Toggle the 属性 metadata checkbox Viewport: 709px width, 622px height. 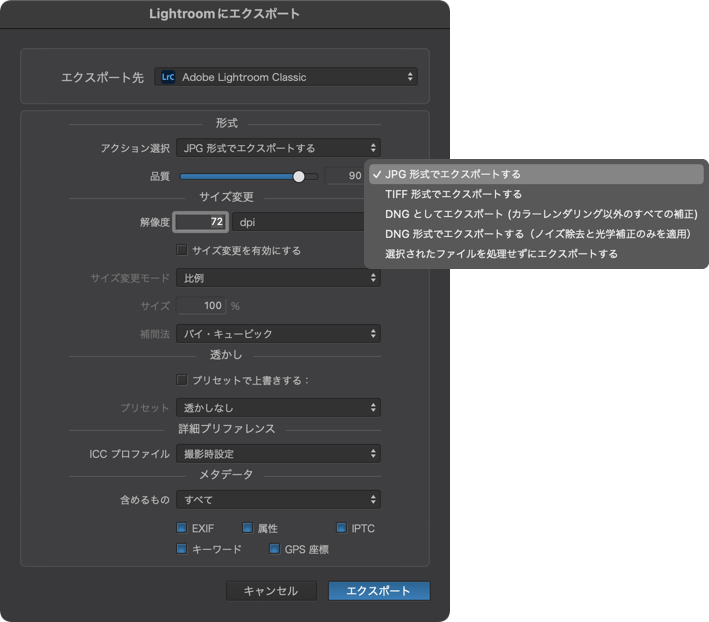(x=247, y=528)
